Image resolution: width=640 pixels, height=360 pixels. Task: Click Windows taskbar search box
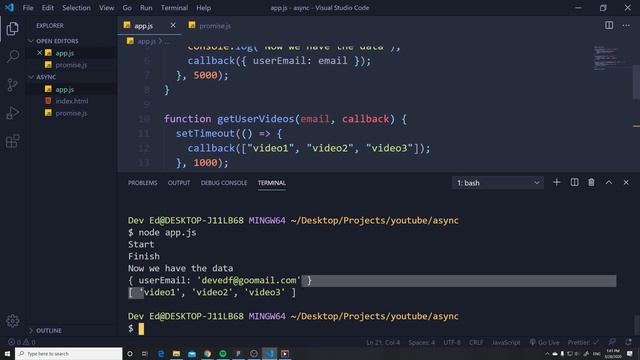[69, 353]
